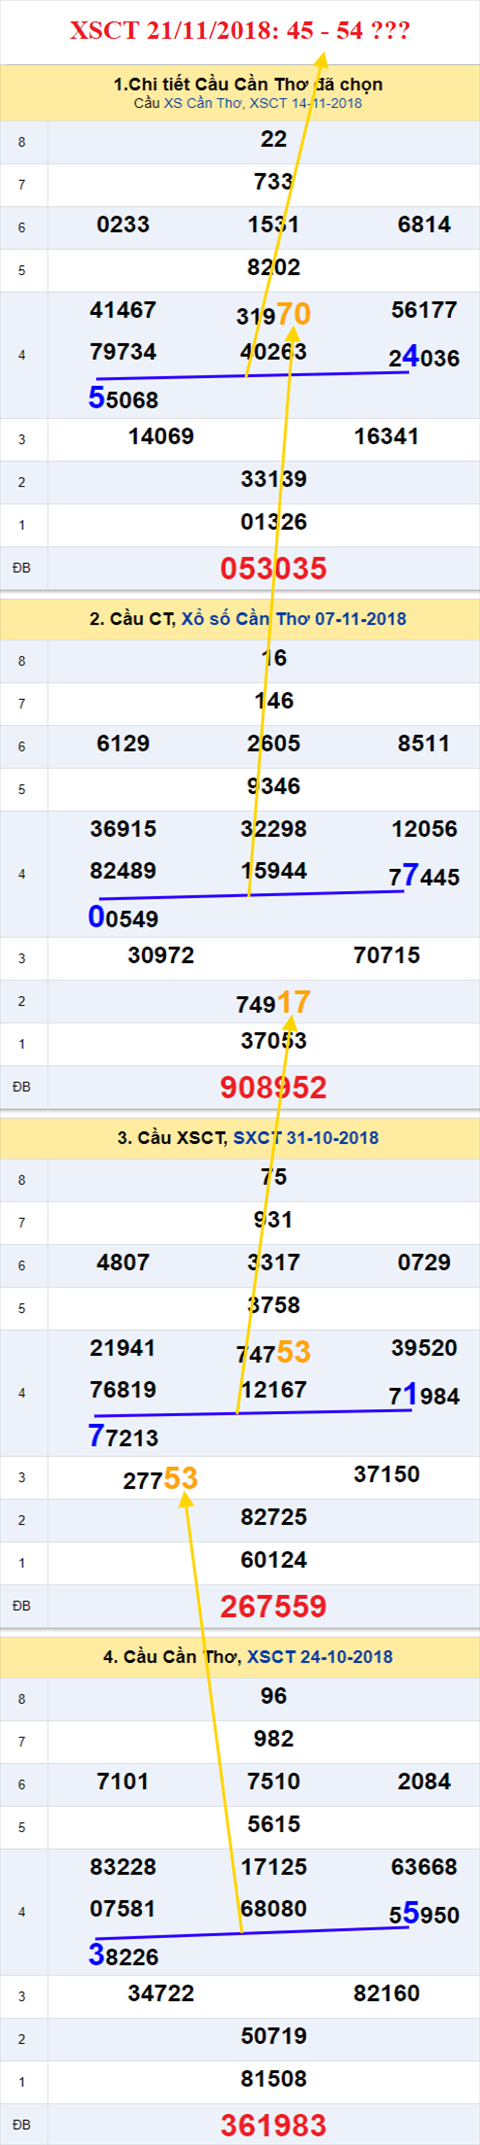Select the result 56177
This screenshot has height=2145, width=480.
pyautogui.click(x=424, y=310)
